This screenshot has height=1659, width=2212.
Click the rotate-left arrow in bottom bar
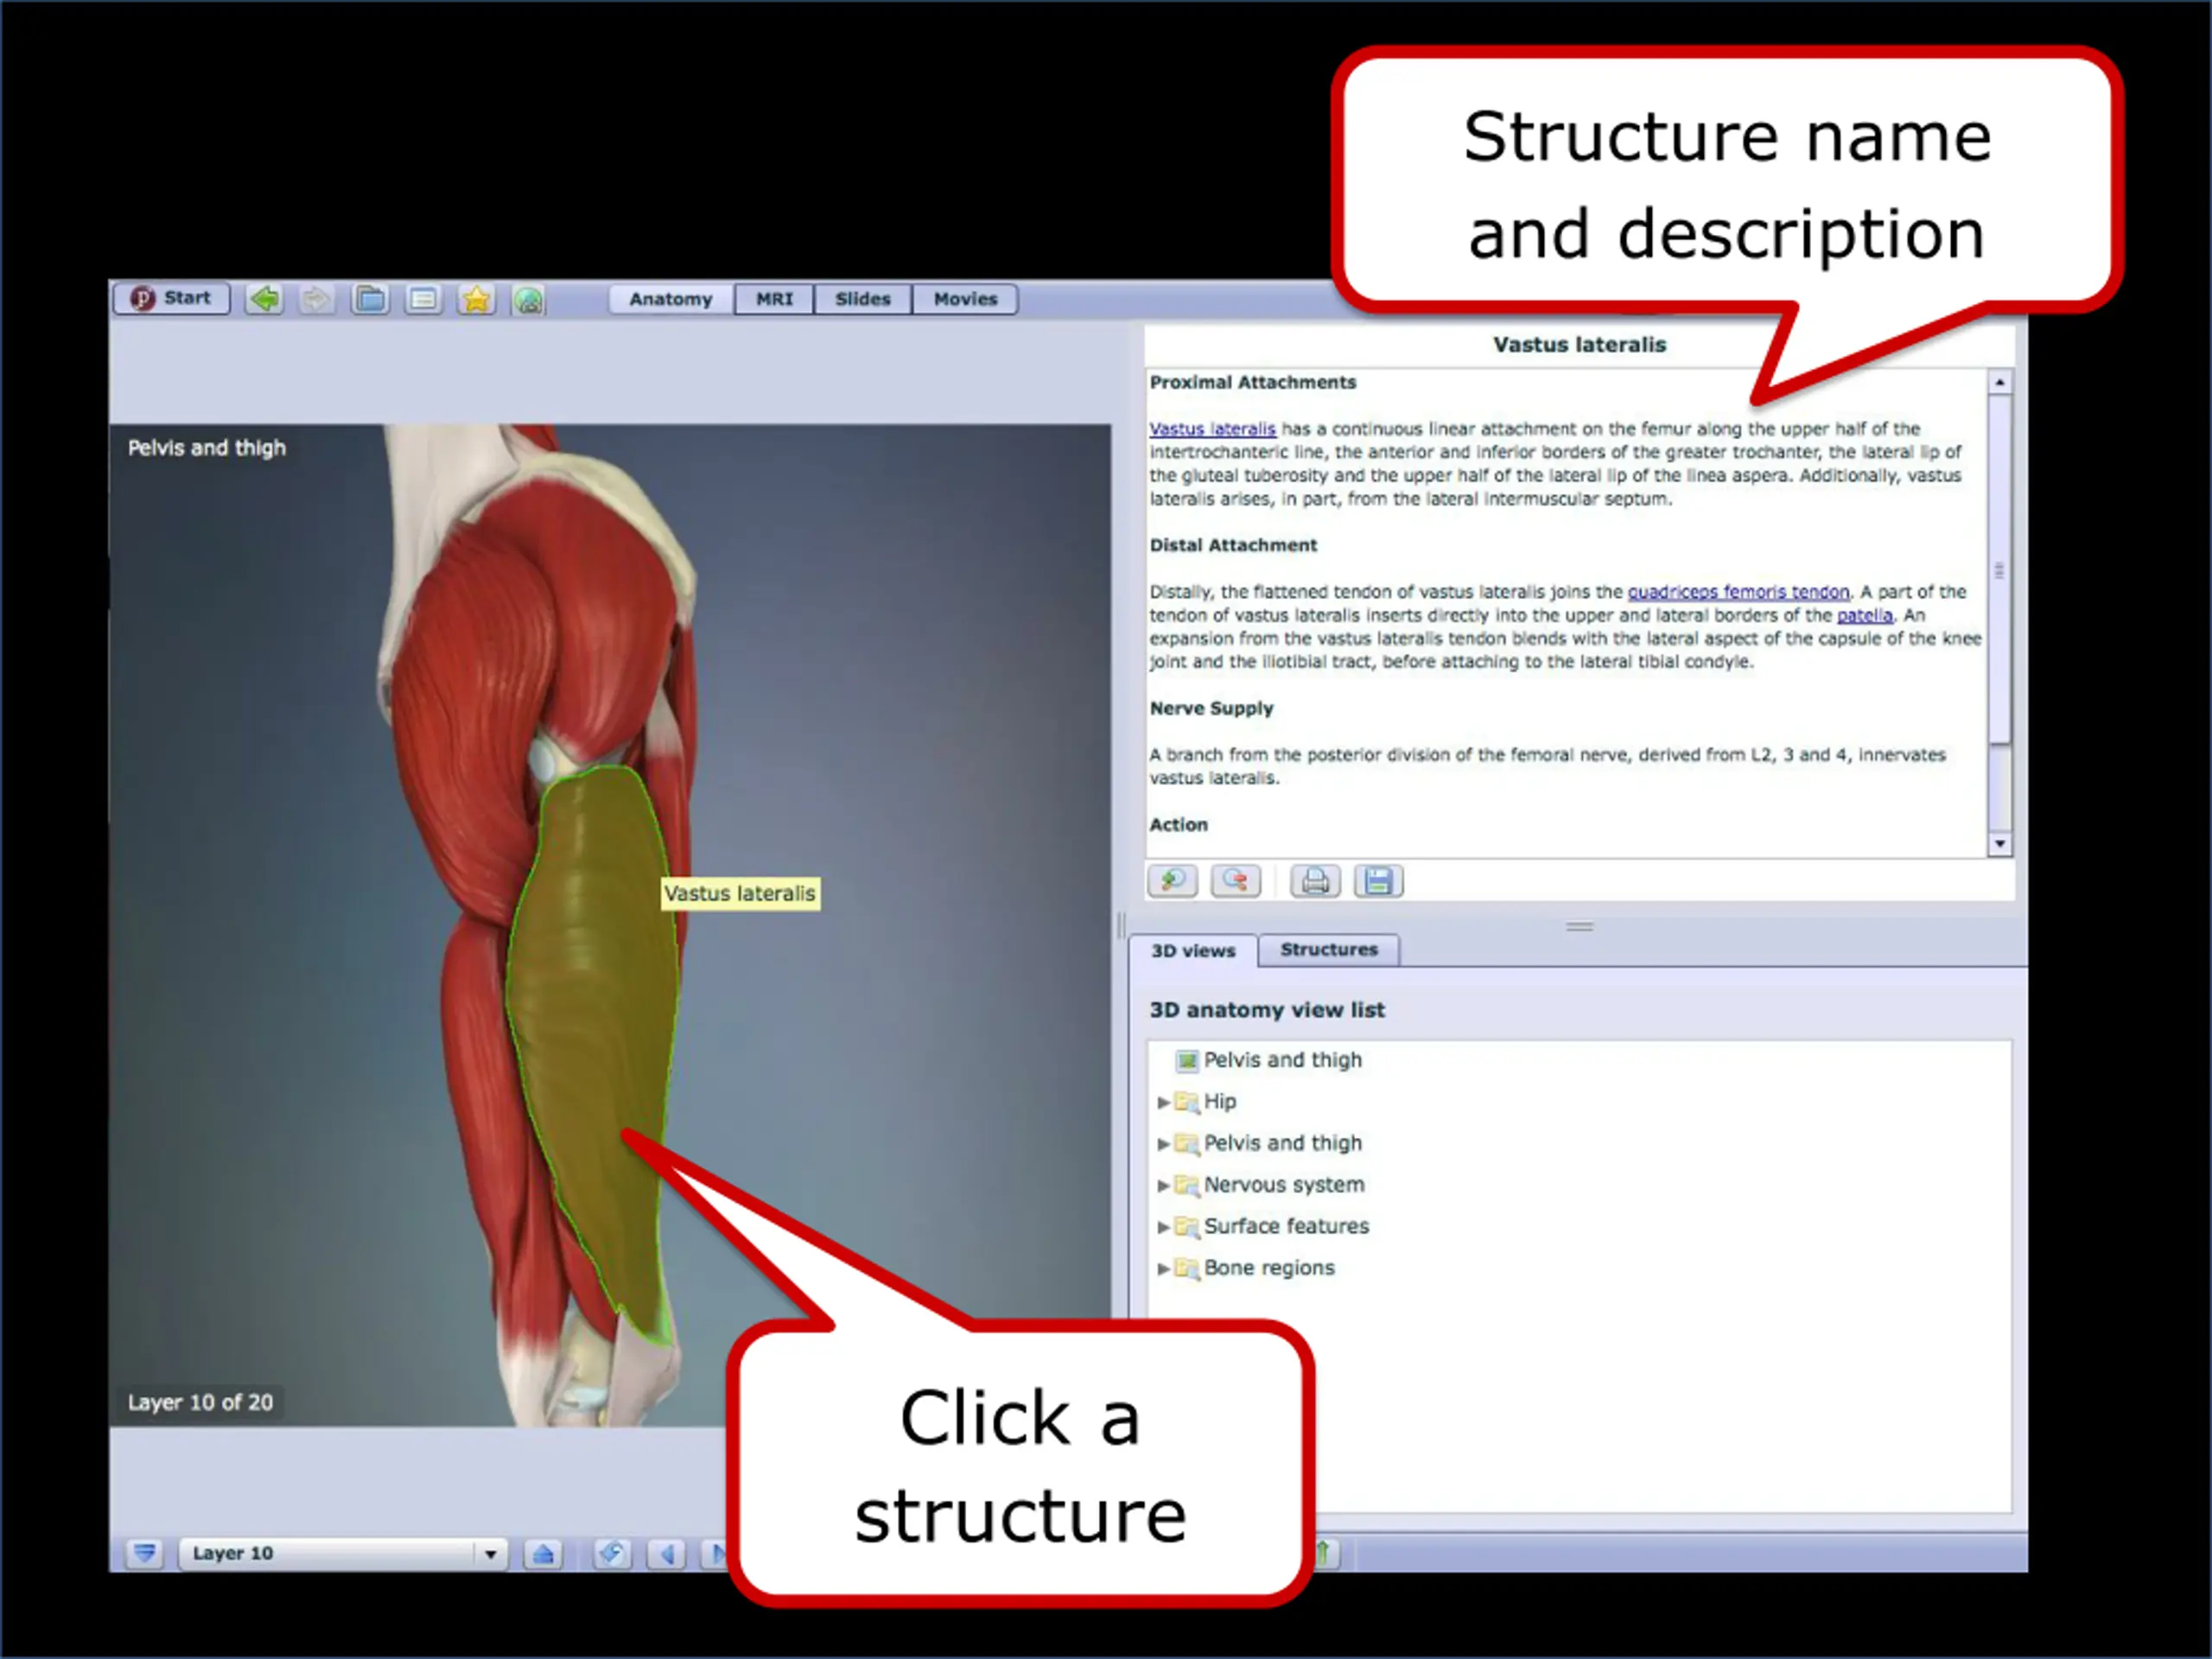point(666,1553)
